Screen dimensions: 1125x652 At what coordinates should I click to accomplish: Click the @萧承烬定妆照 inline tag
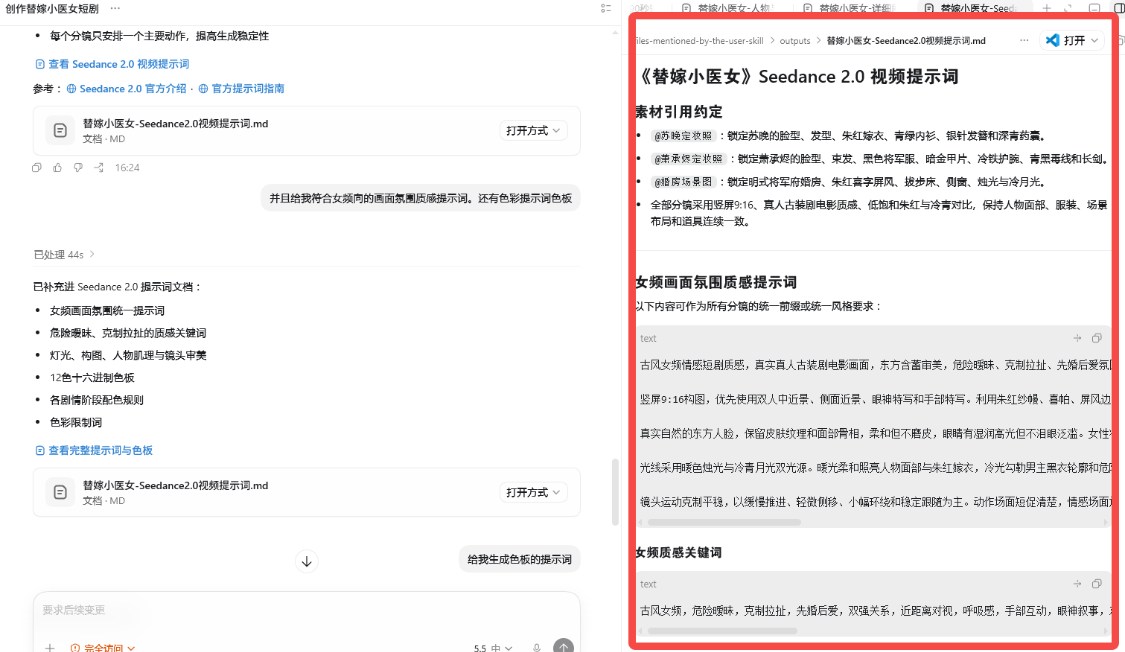coord(688,159)
